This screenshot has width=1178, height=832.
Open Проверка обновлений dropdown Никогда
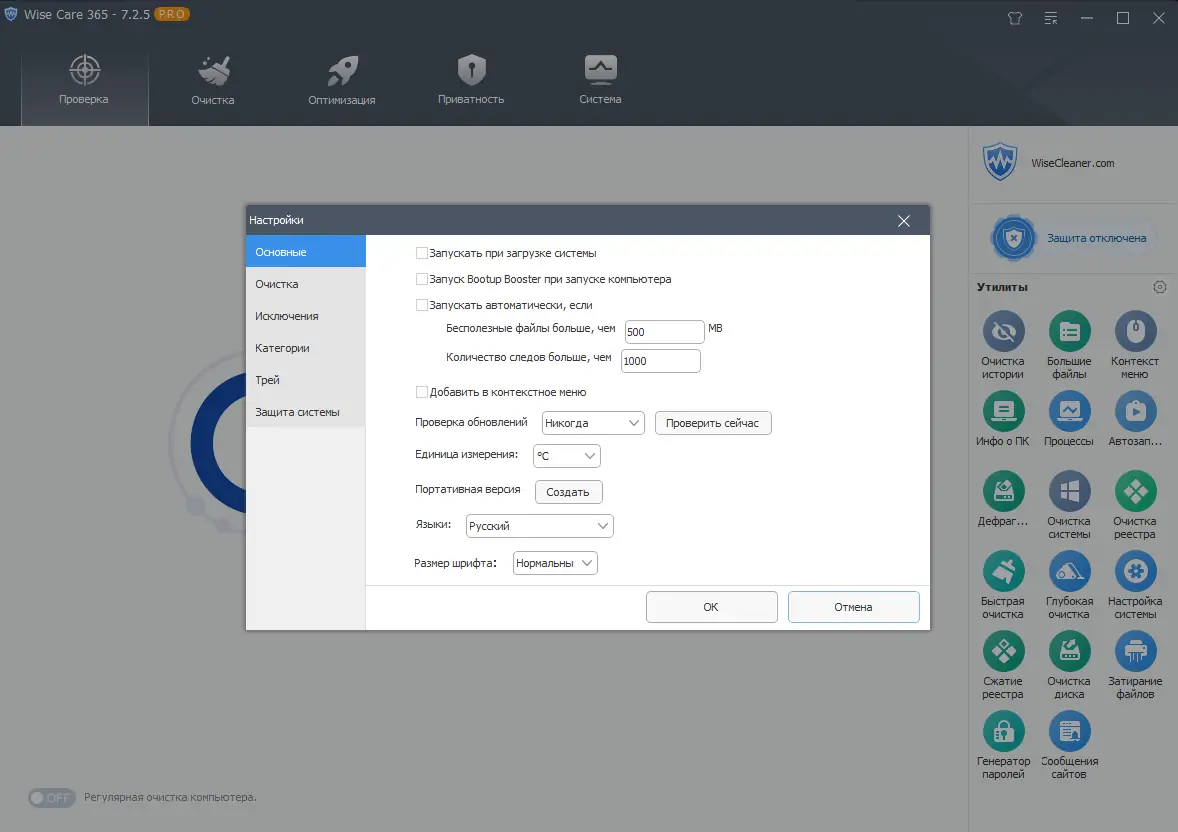coord(593,423)
